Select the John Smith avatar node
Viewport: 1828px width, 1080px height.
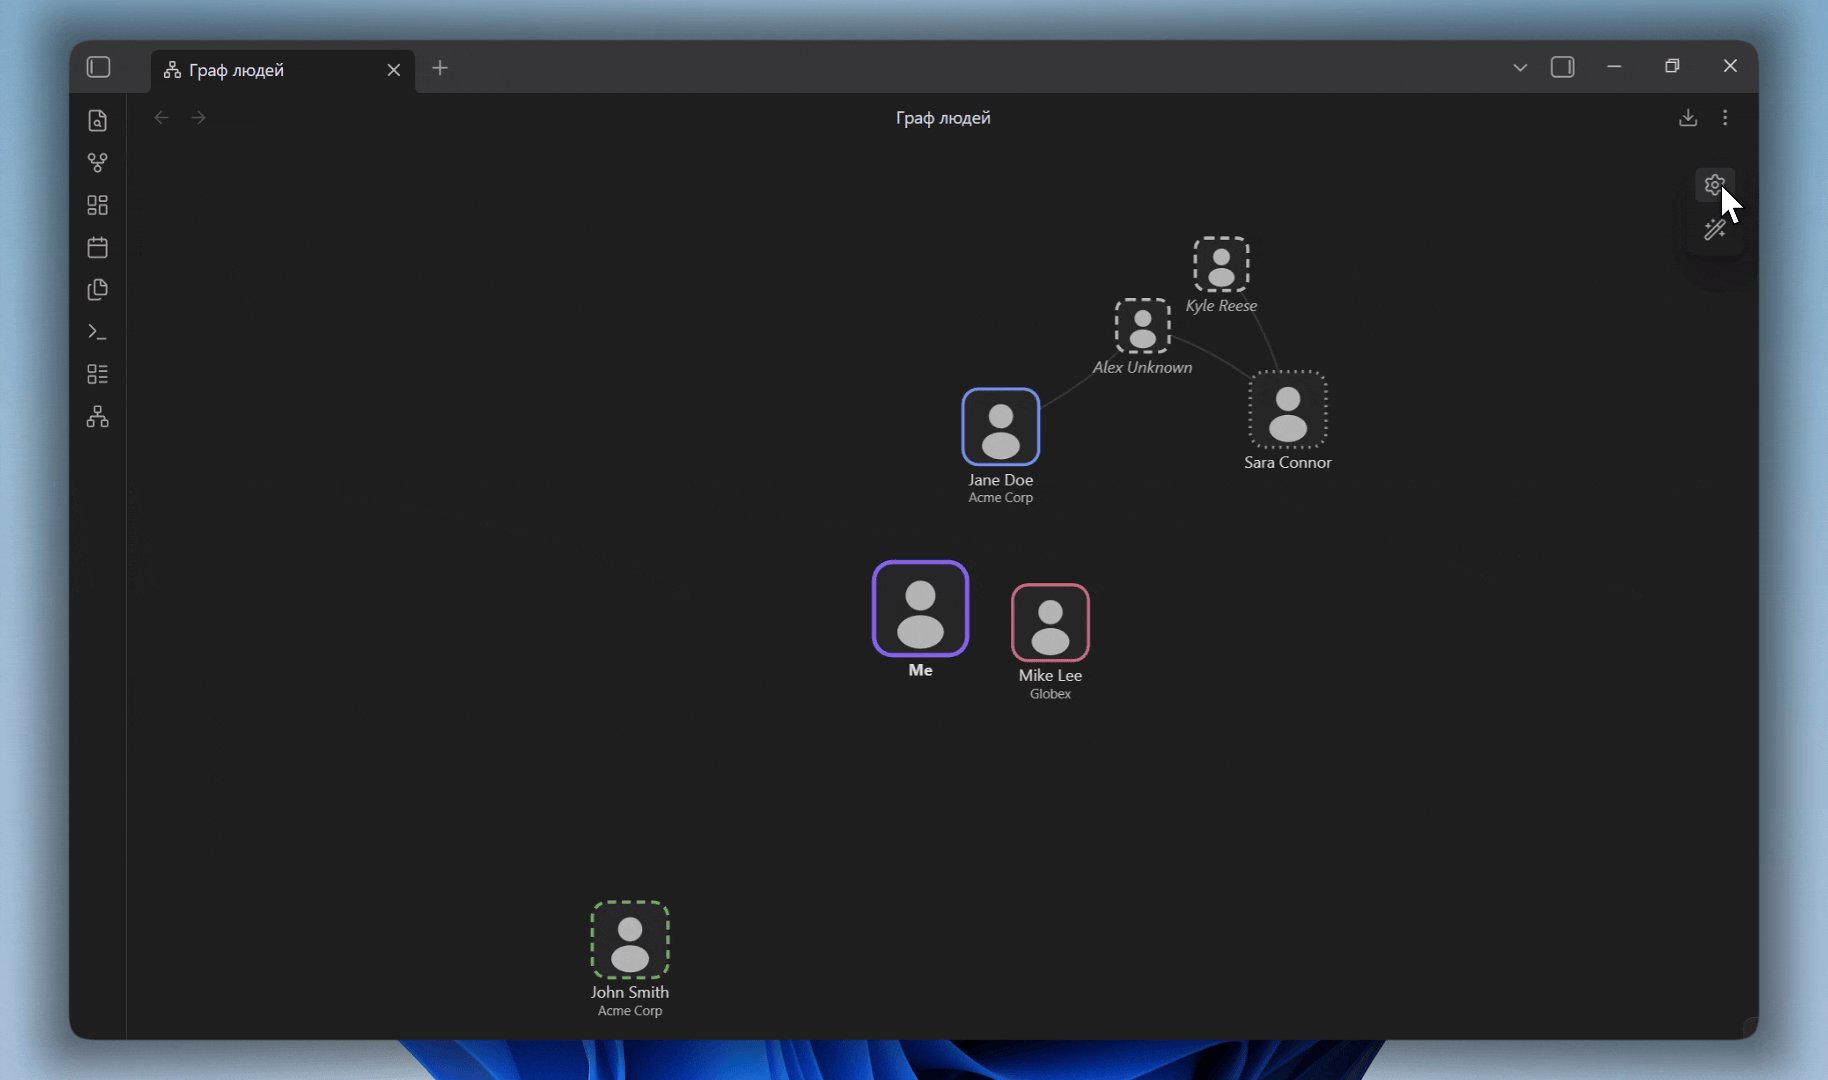click(x=630, y=940)
